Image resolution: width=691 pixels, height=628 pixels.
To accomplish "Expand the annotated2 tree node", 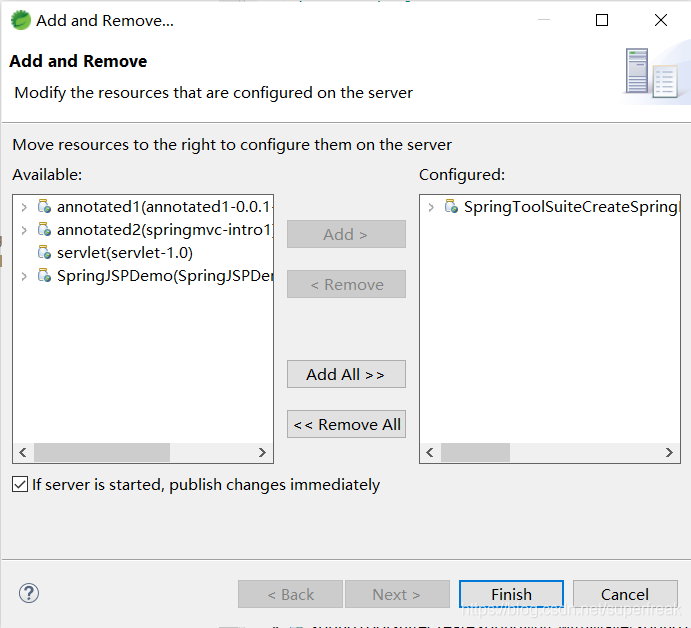I will [24, 230].
